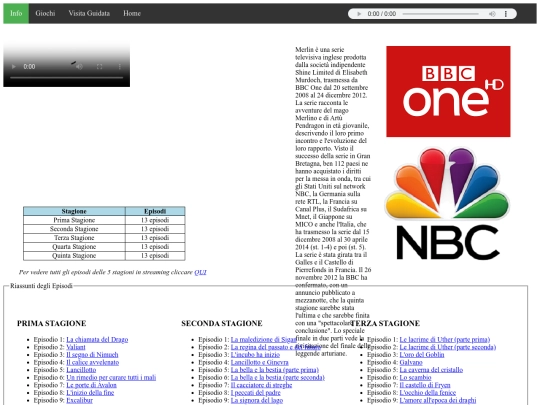Click the audio player progress slider
The image size is (540, 405).
pos(440,14)
